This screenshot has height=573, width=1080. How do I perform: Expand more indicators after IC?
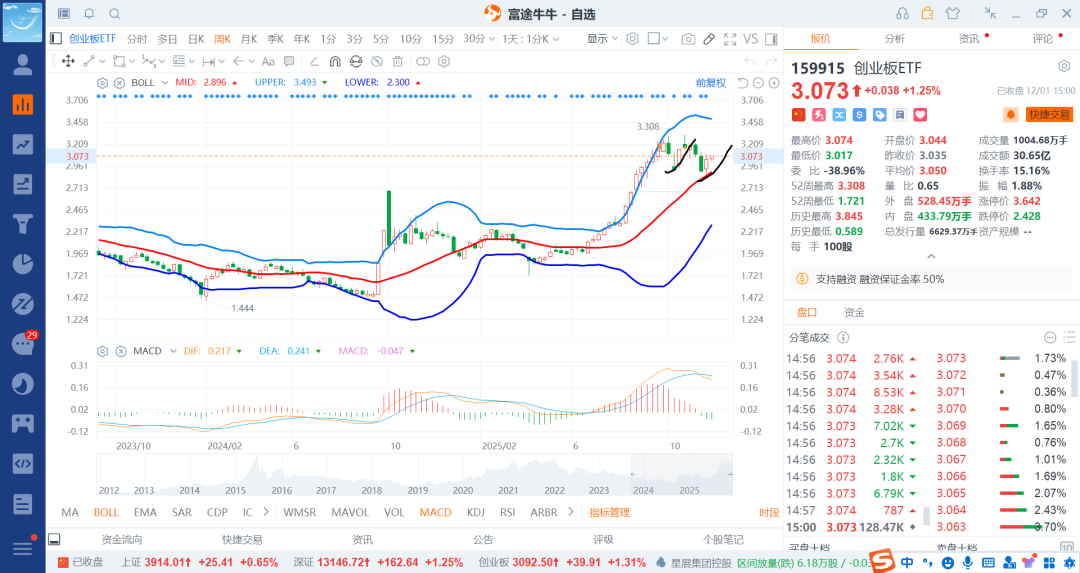click(x=266, y=512)
